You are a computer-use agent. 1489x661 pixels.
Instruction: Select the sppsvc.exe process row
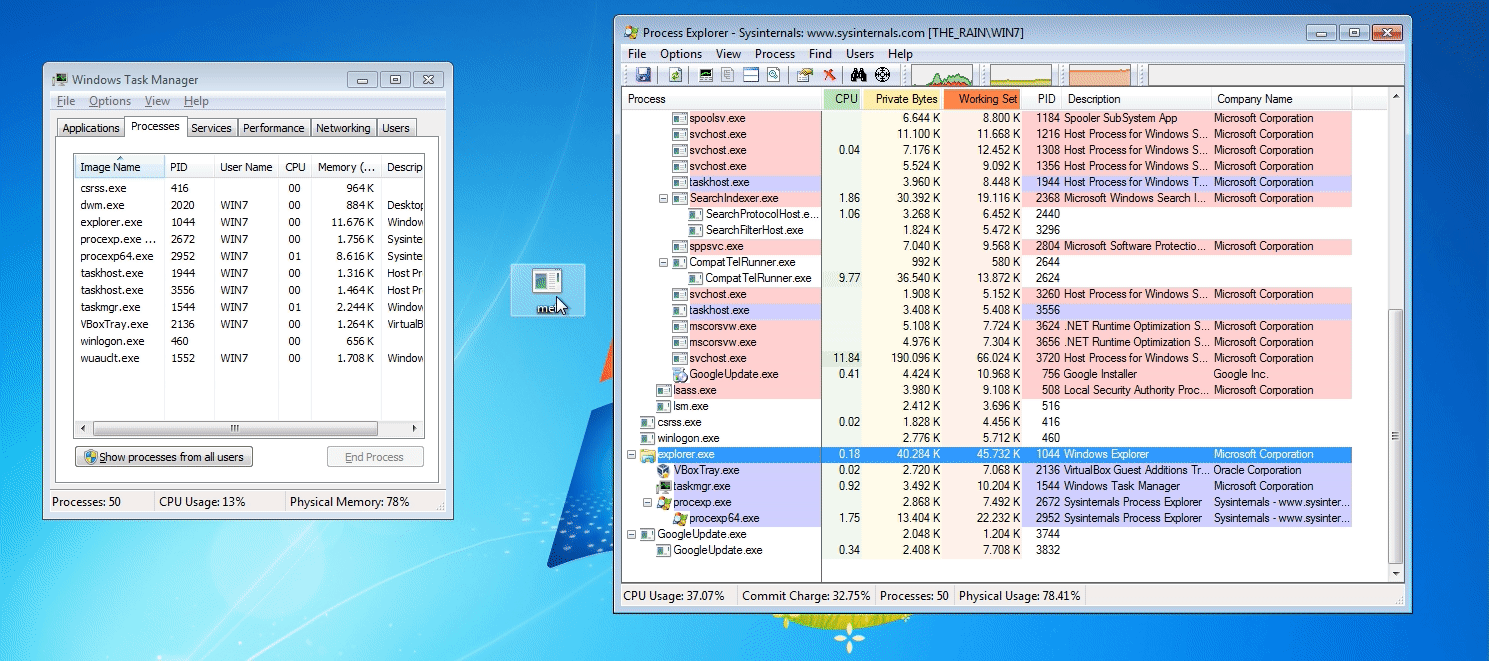tap(986, 246)
